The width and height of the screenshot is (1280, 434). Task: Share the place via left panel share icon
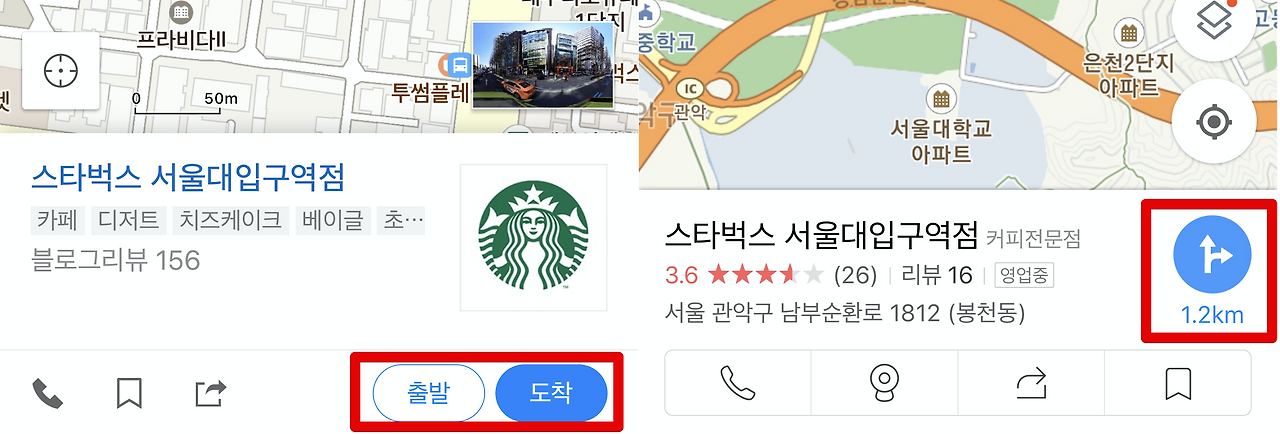[x=210, y=393]
